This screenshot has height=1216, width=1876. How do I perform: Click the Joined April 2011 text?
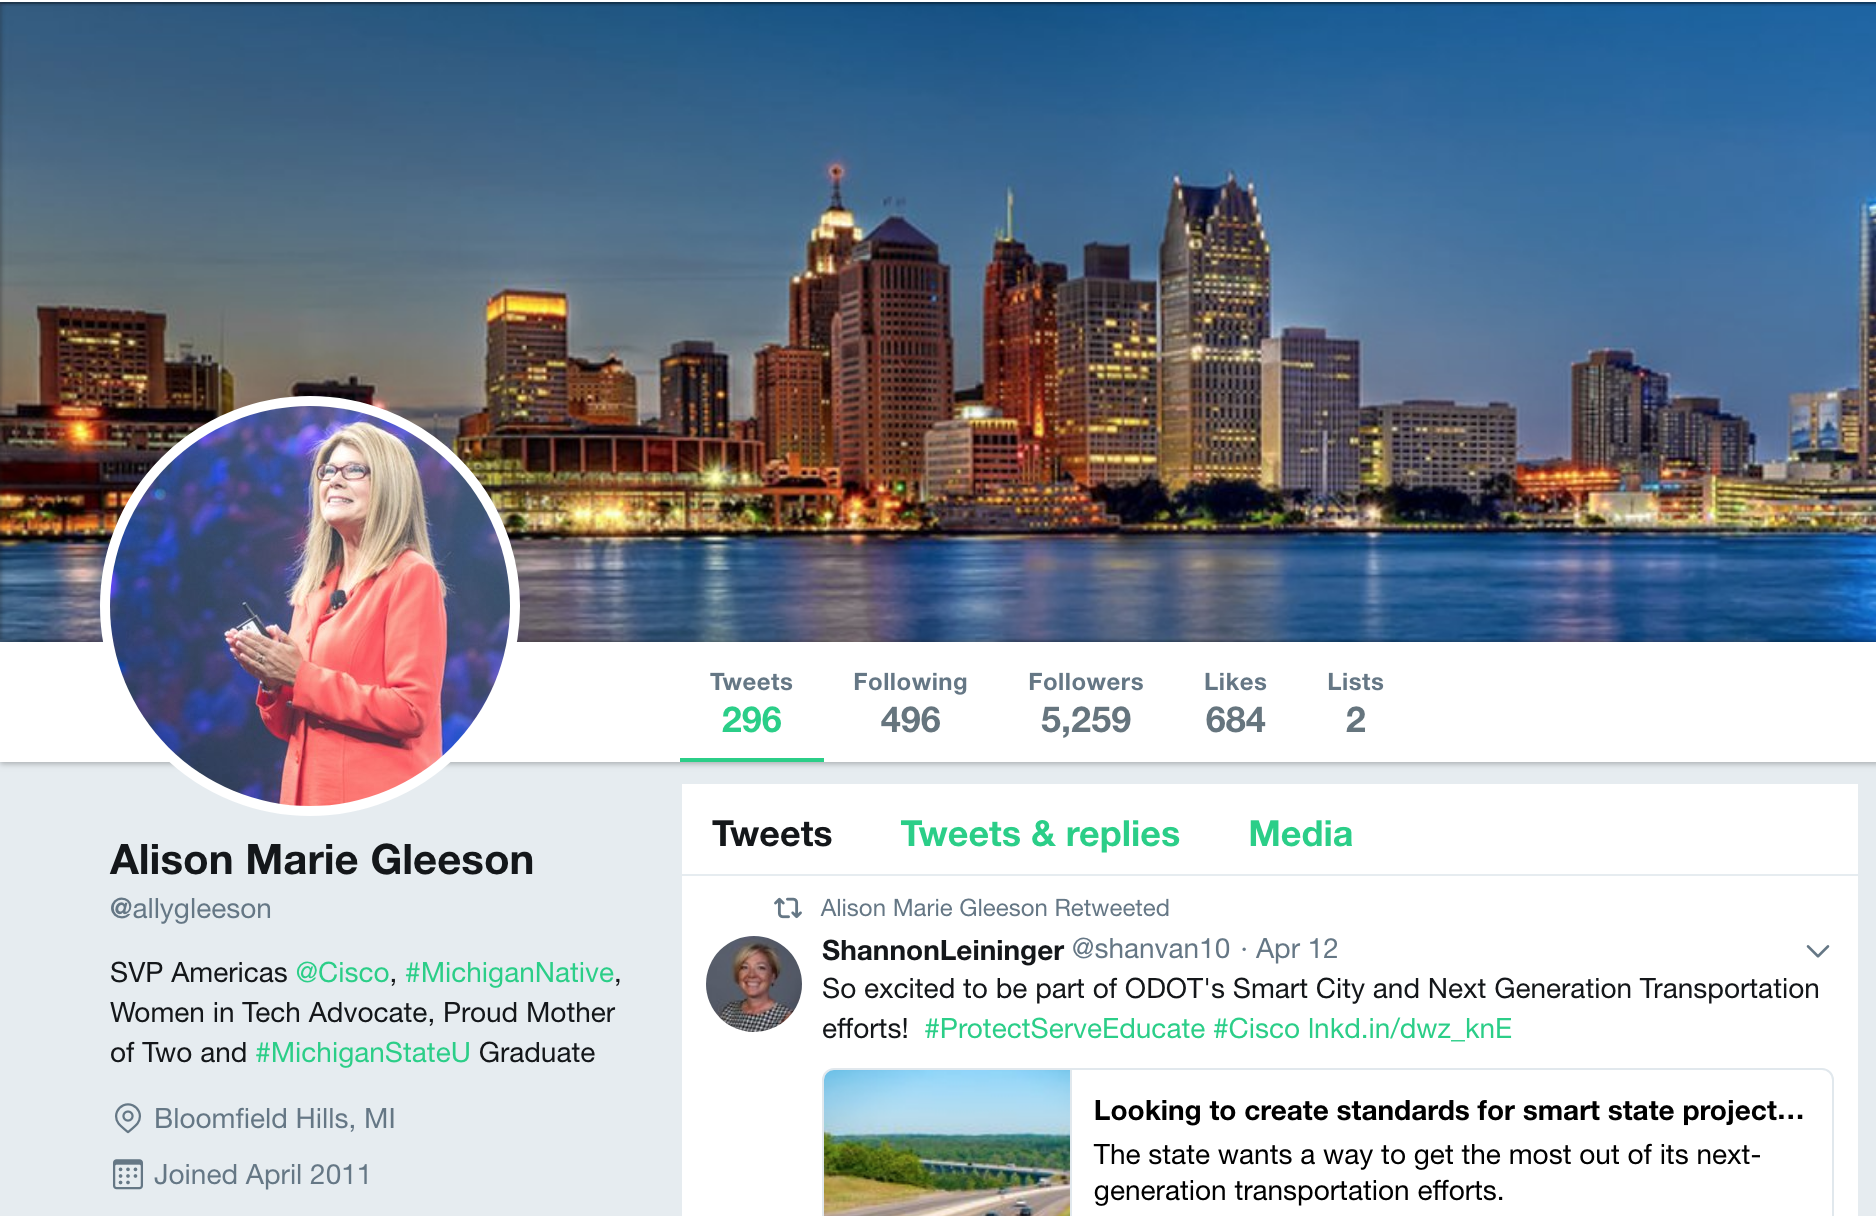[262, 1174]
